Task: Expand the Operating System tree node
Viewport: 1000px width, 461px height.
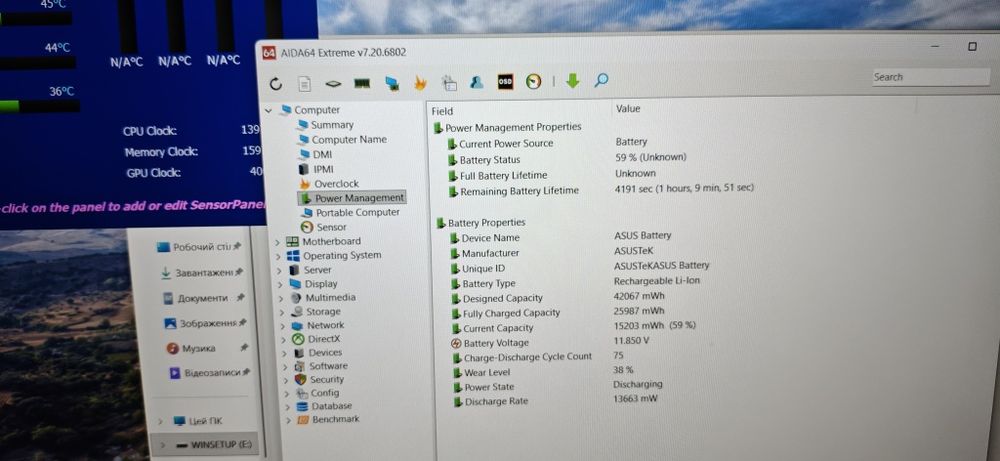Action: (x=278, y=256)
